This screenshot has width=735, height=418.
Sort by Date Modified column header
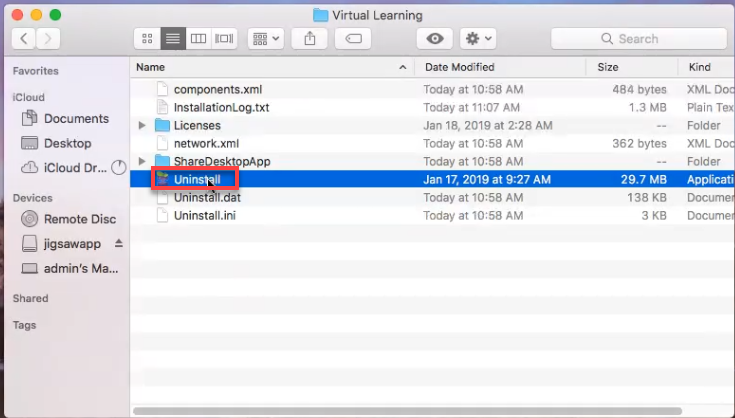coord(460,67)
